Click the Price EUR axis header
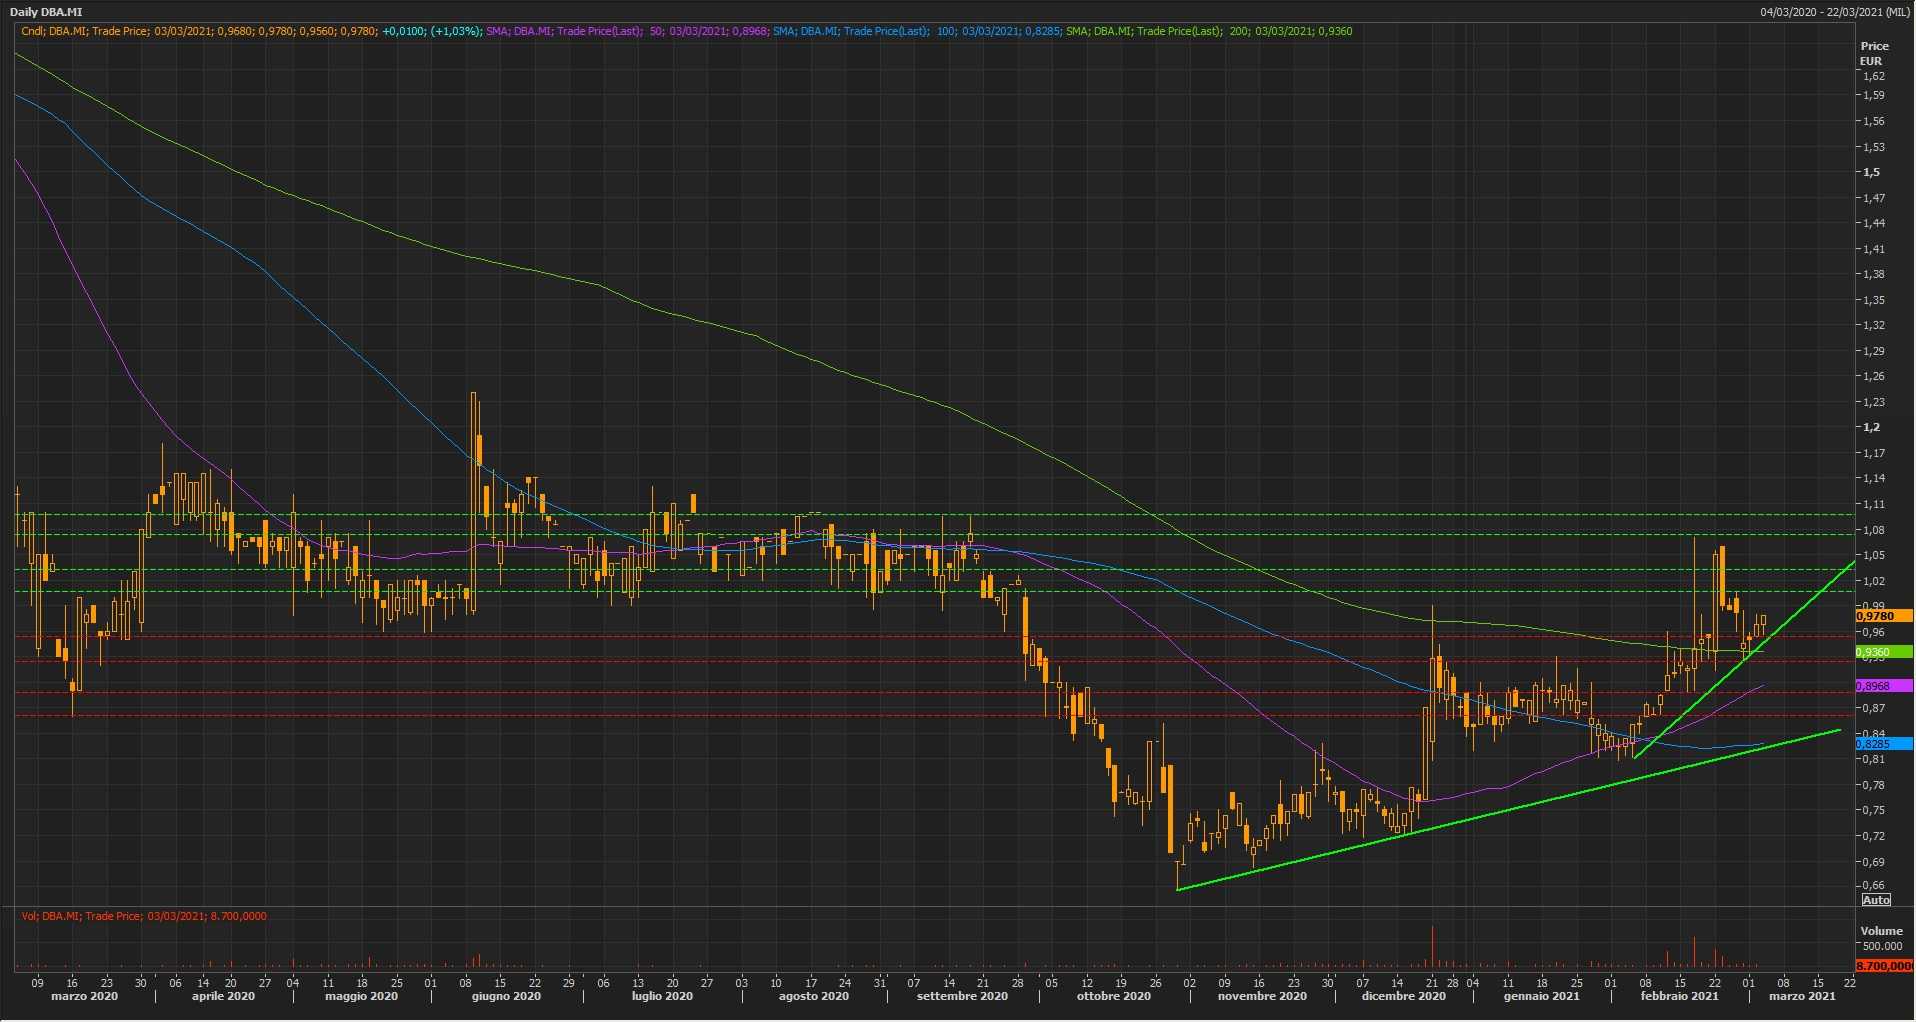Image resolution: width=1916 pixels, height=1022 pixels. tap(1873, 53)
